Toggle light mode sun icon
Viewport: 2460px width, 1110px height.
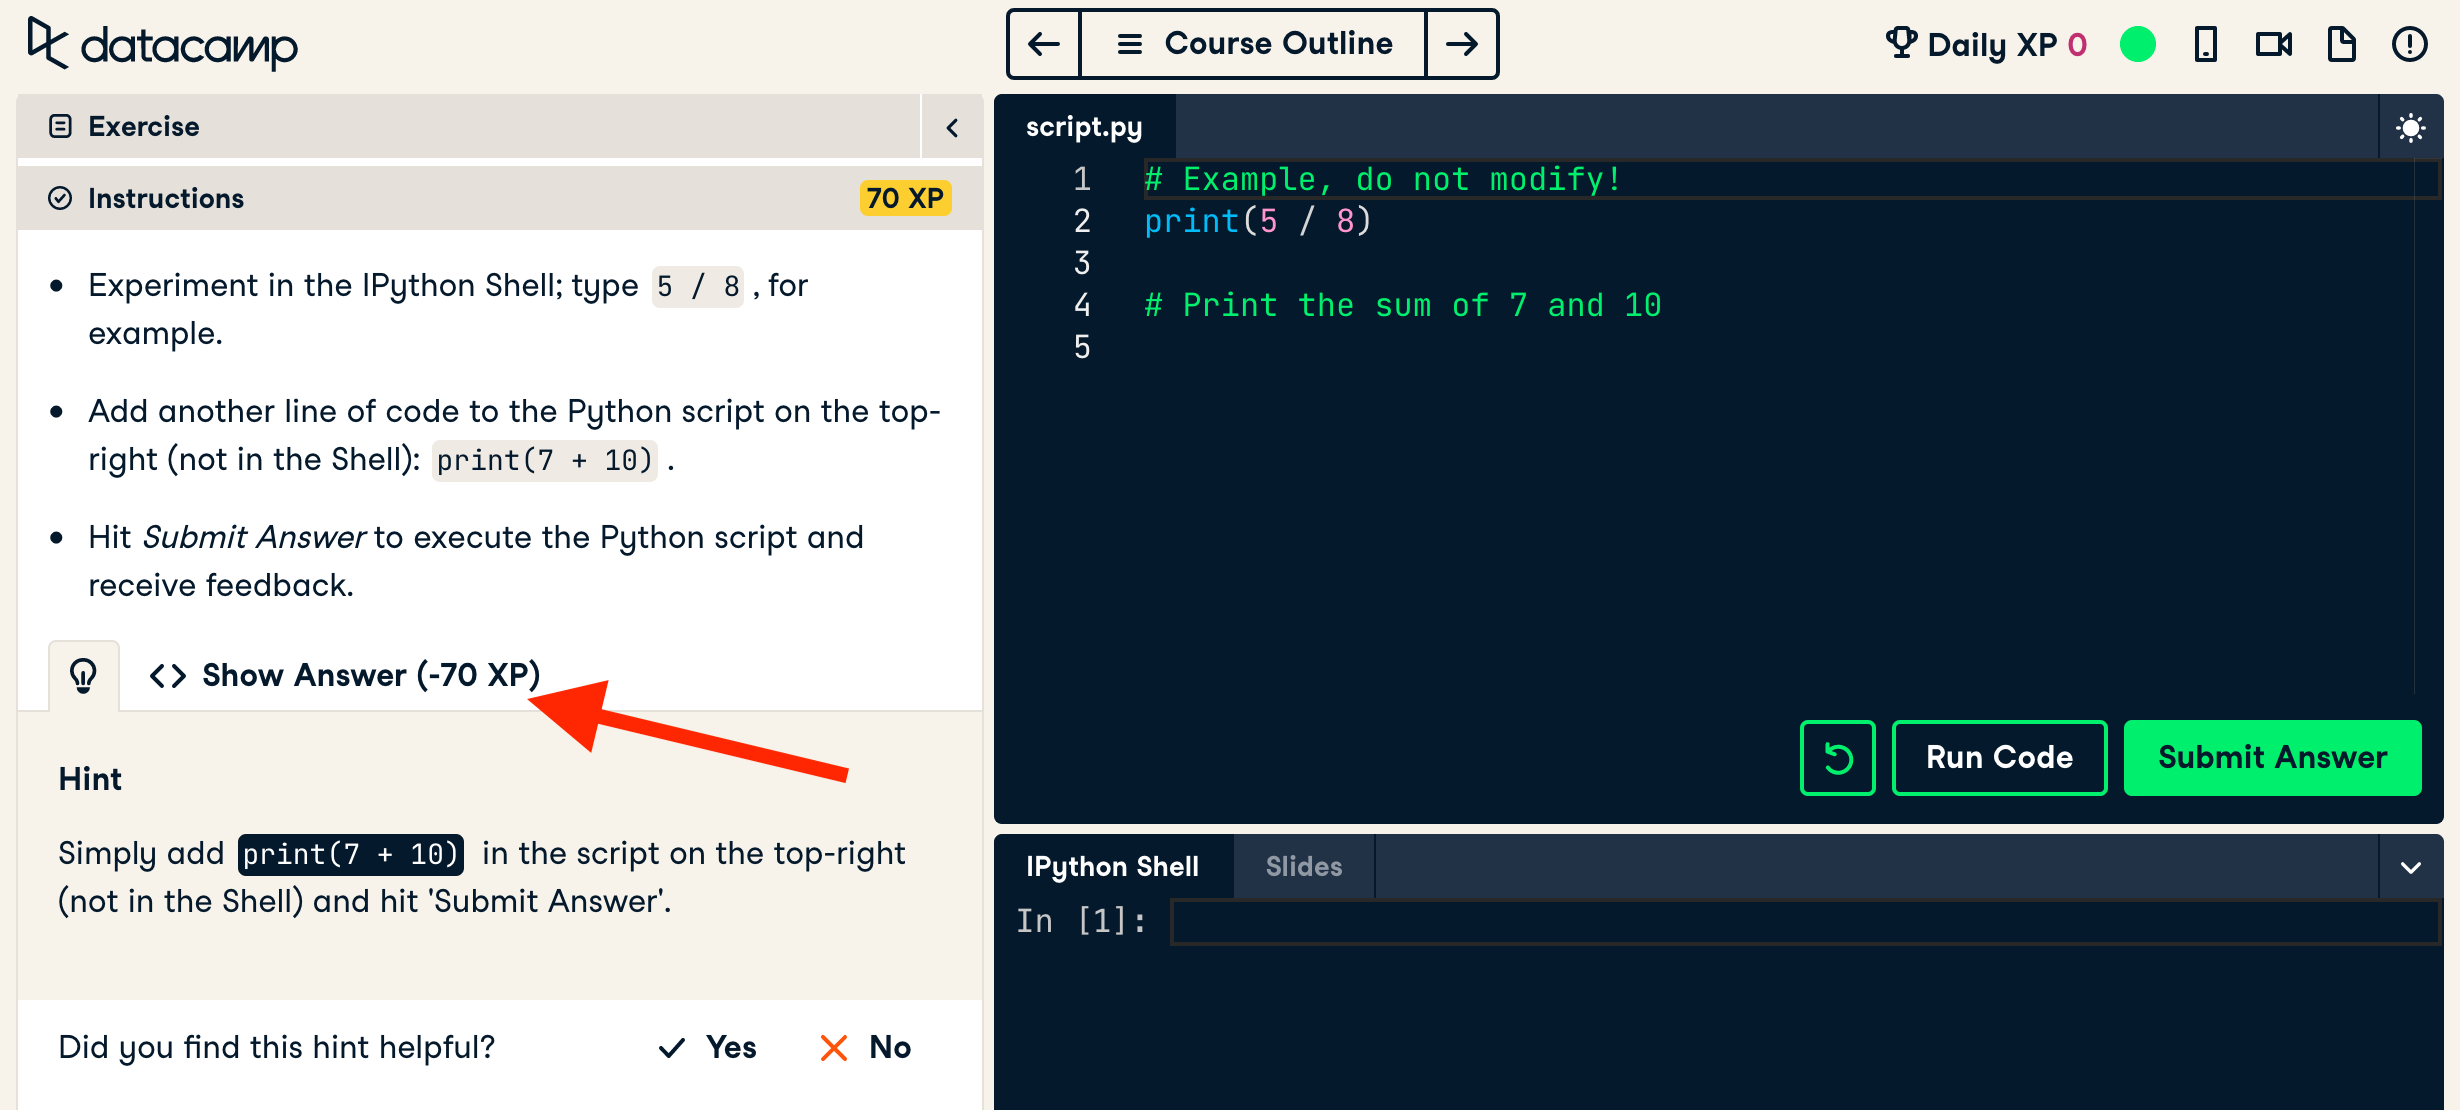[2410, 128]
